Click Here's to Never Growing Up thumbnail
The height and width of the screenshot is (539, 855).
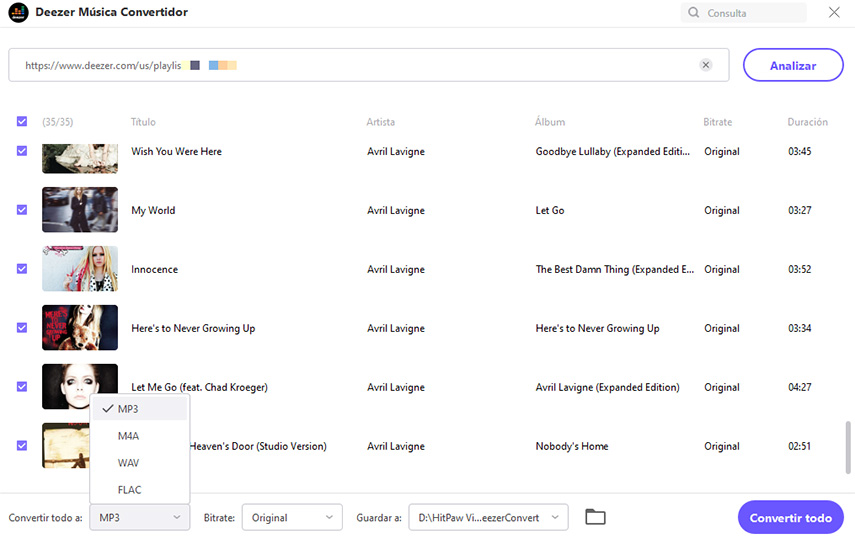pyautogui.click(x=80, y=328)
